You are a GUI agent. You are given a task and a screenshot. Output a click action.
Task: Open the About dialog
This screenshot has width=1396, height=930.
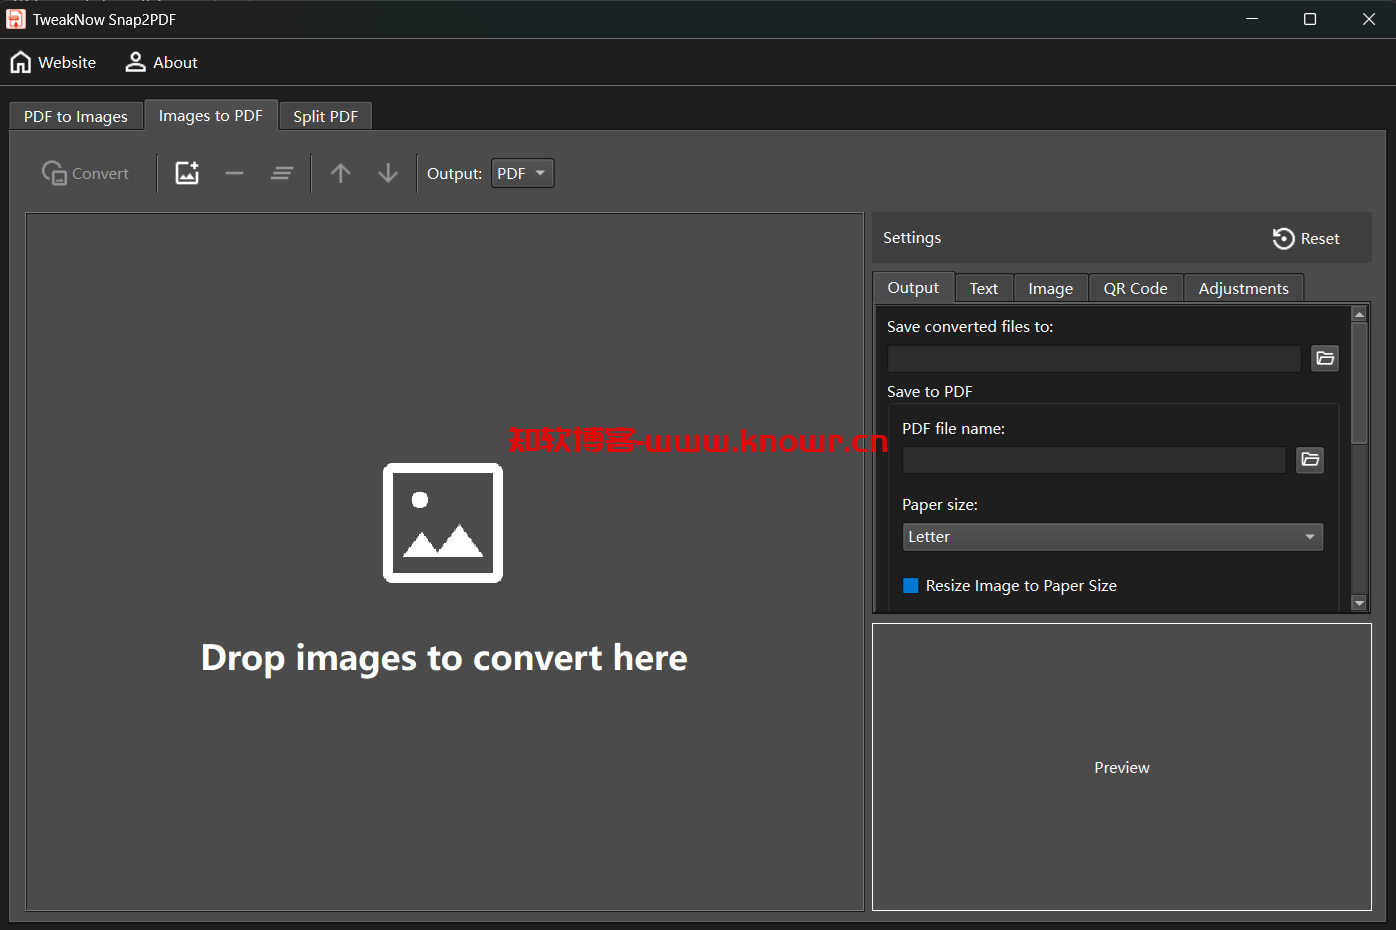click(161, 62)
